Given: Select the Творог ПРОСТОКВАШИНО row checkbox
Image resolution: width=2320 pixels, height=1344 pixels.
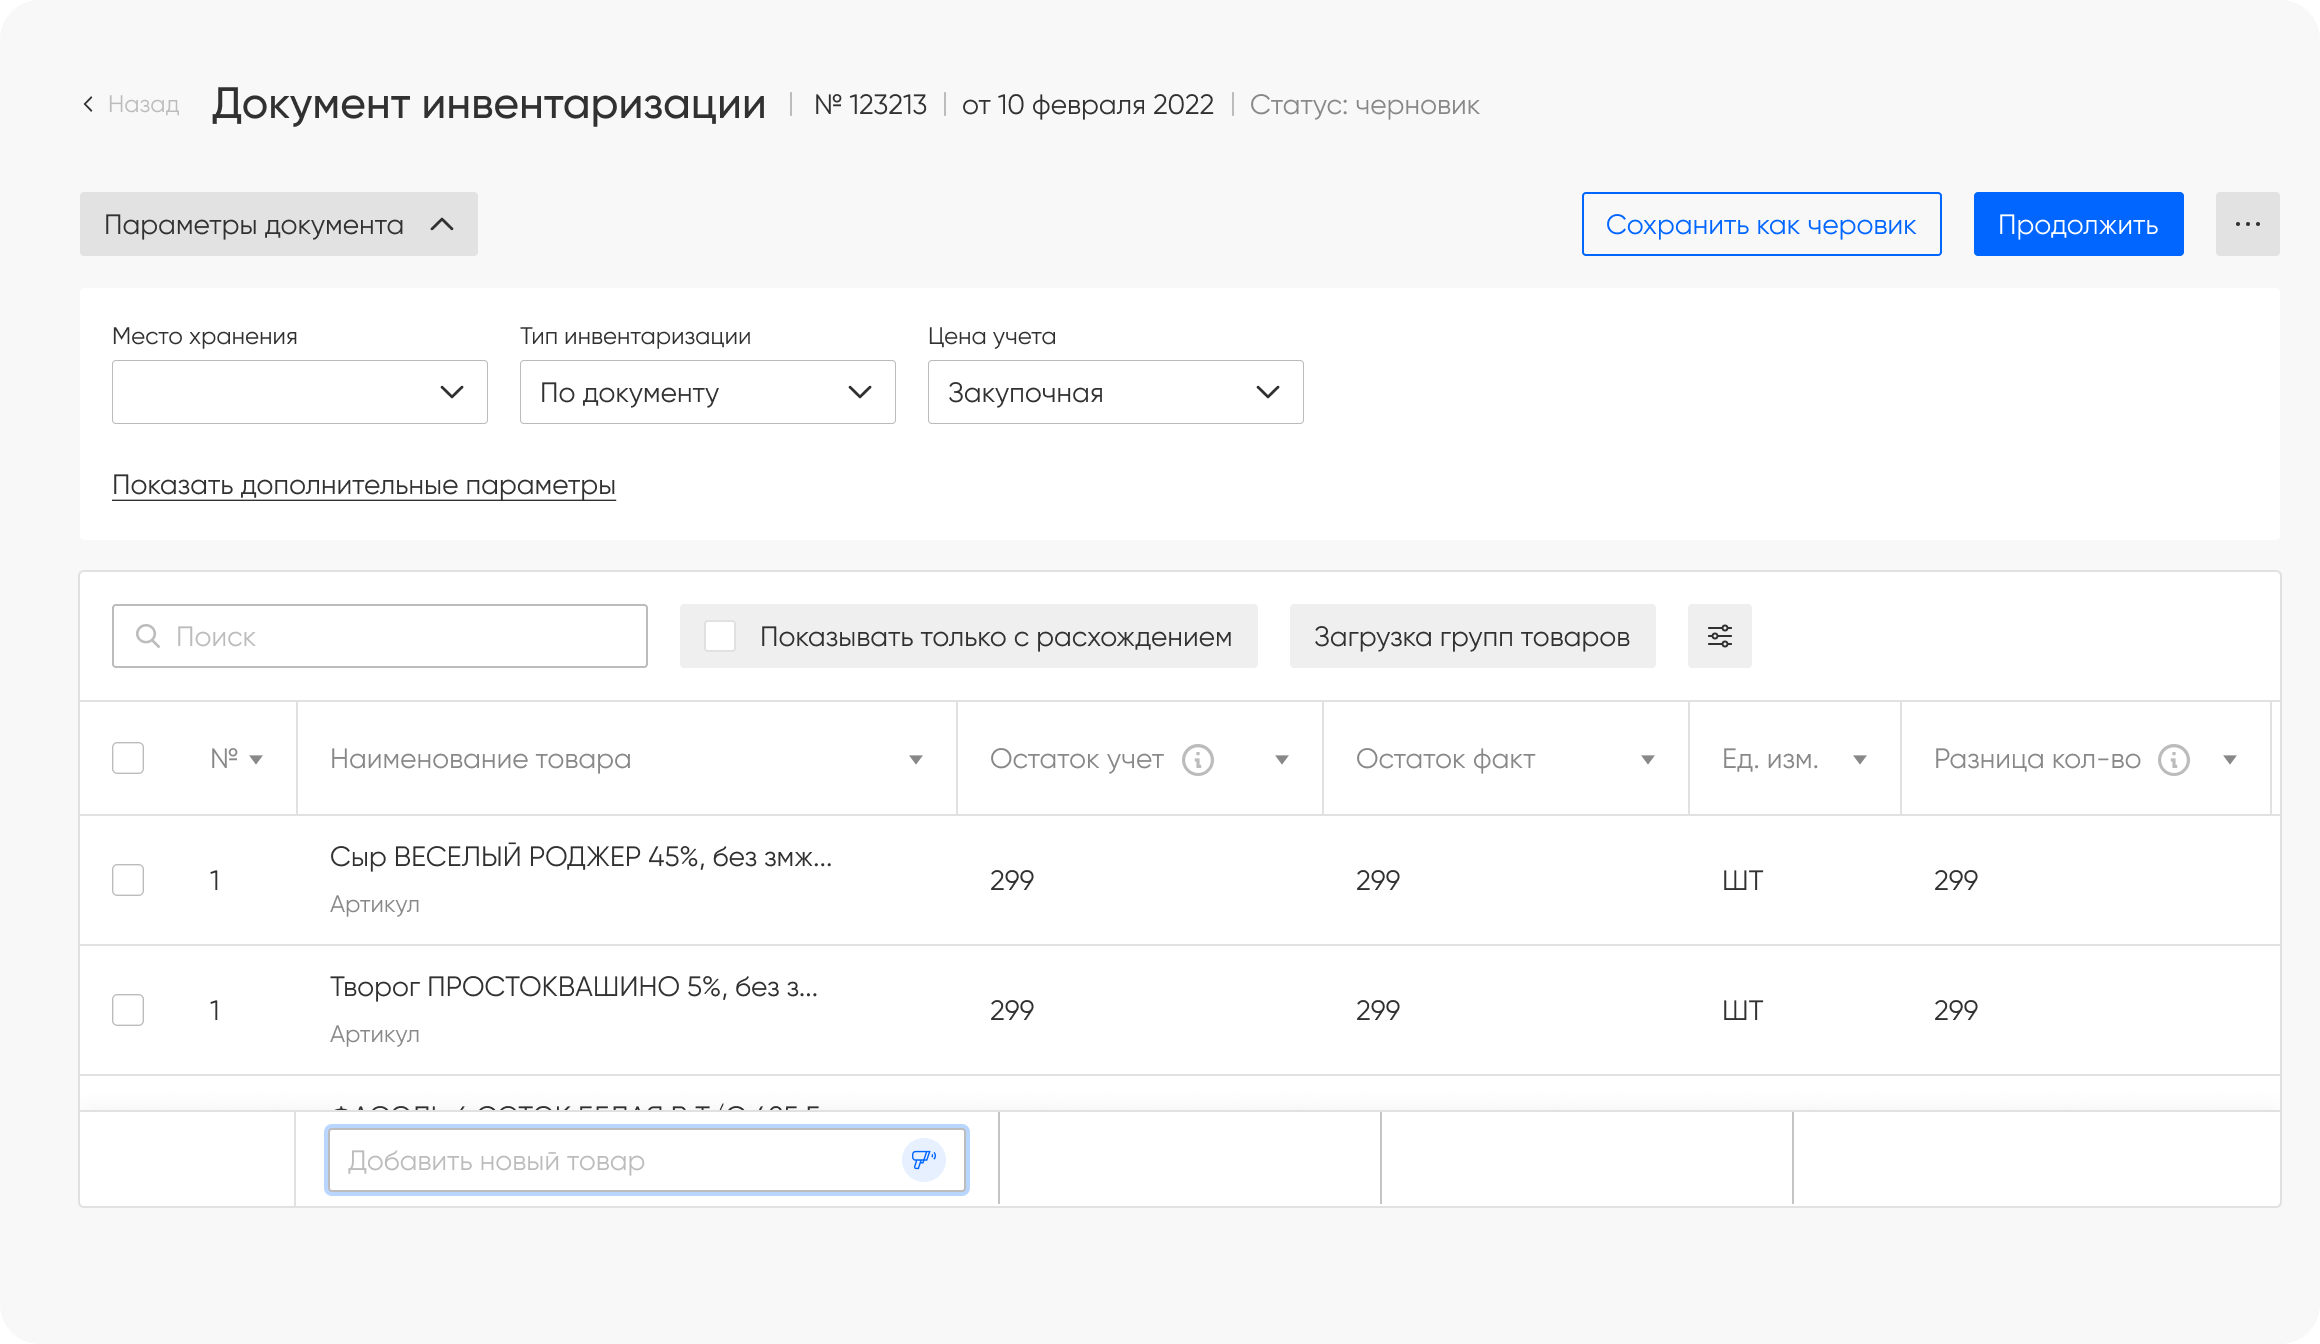Looking at the screenshot, I should pyautogui.click(x=128, y=1010).
